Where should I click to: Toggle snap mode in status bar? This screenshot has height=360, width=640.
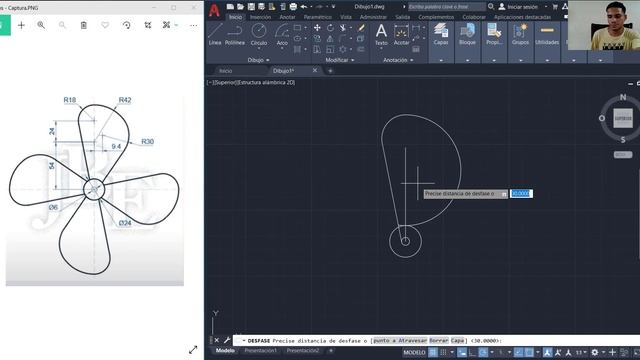443,352
